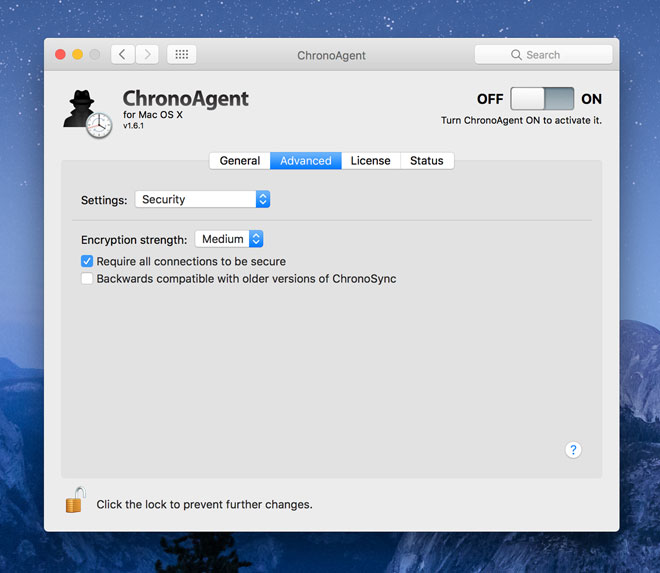The height and width of the screenshot is (573, 660).
Task: Click the version text v1.6.1
Action: [133, 125]
